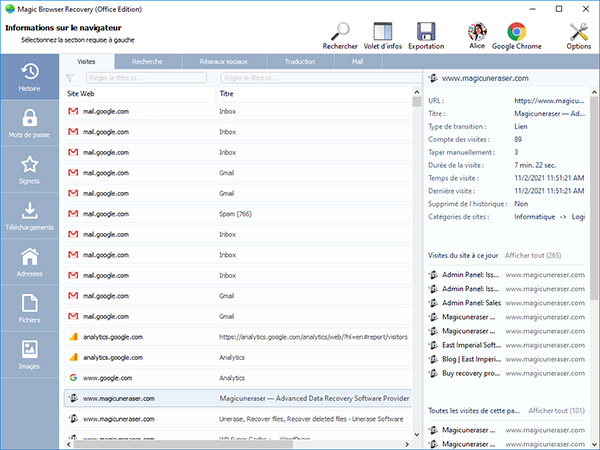Open the Histoire section in sidebar
This screenshot has width=600, height=450.
click(x=29, y=77)
